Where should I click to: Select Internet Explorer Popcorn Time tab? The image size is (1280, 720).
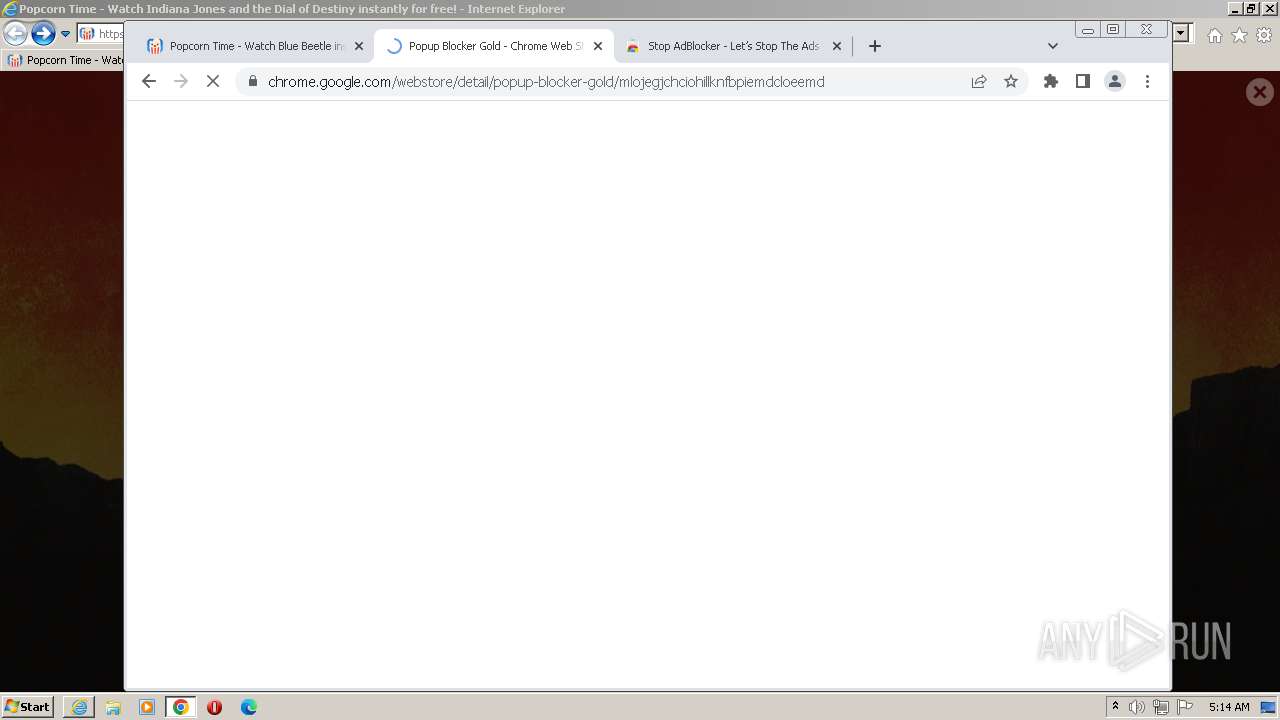[x=64, y=60]
